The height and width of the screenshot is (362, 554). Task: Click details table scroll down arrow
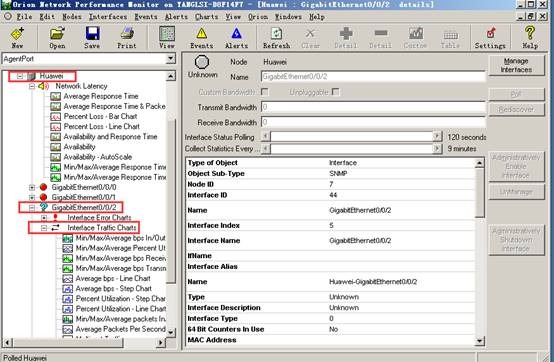point(479,341)
